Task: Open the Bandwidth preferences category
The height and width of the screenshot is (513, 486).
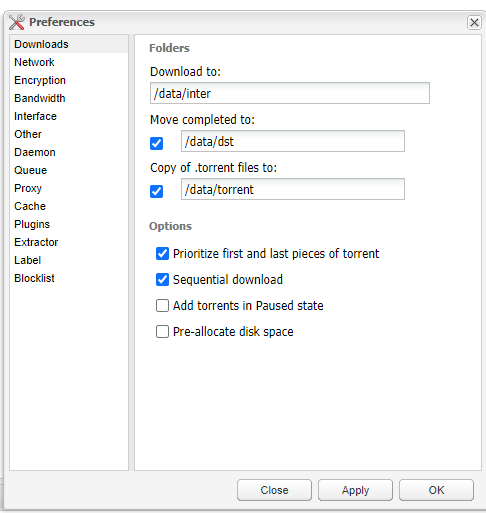Action: pyautogui.click(x=69, y=98)
